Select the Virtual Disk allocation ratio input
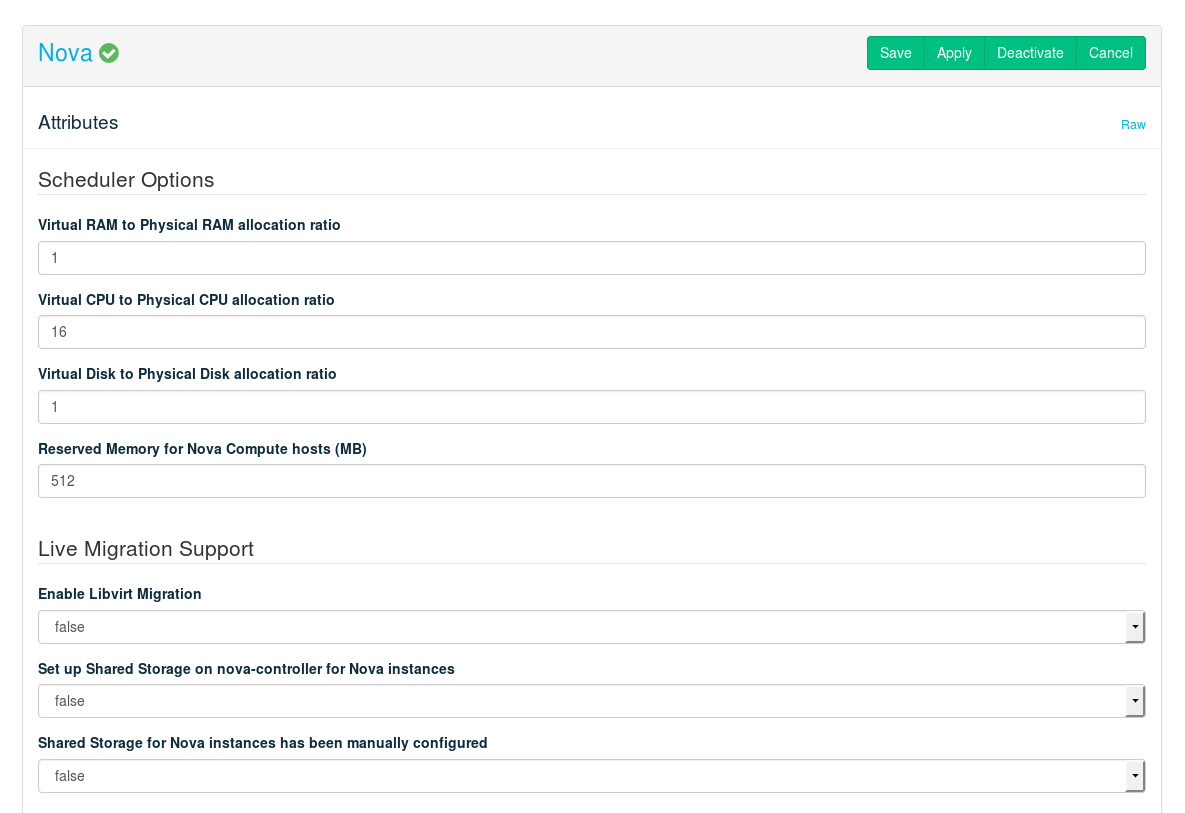 coord(591,407)
